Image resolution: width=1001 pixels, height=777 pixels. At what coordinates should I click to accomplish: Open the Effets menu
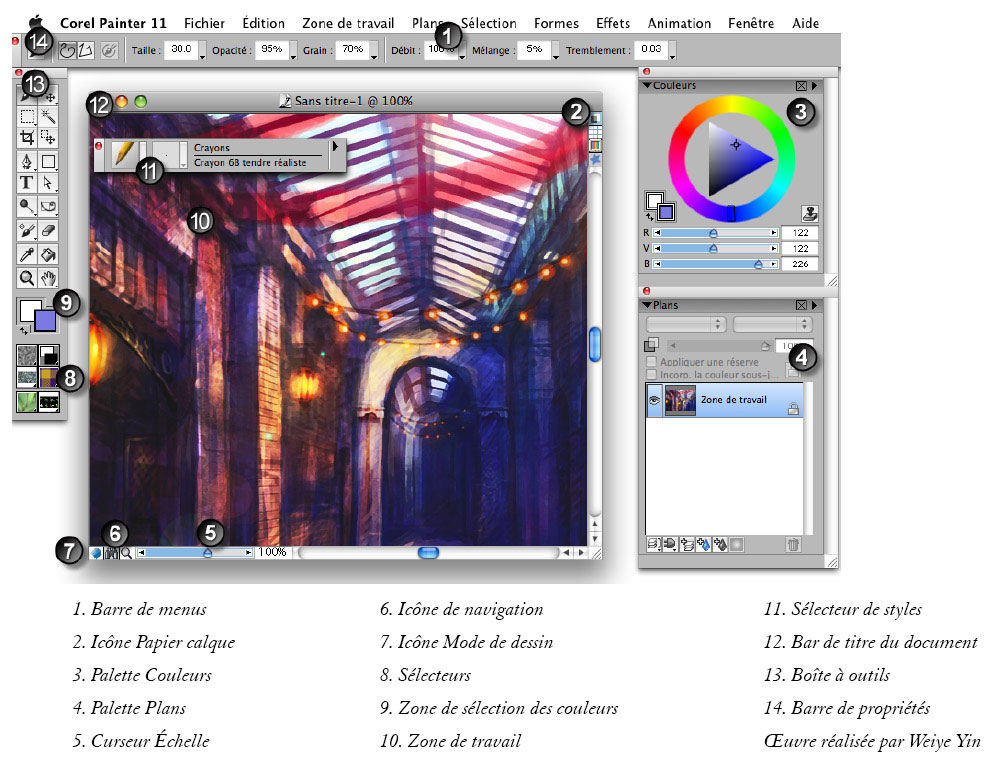pos(613,24)
